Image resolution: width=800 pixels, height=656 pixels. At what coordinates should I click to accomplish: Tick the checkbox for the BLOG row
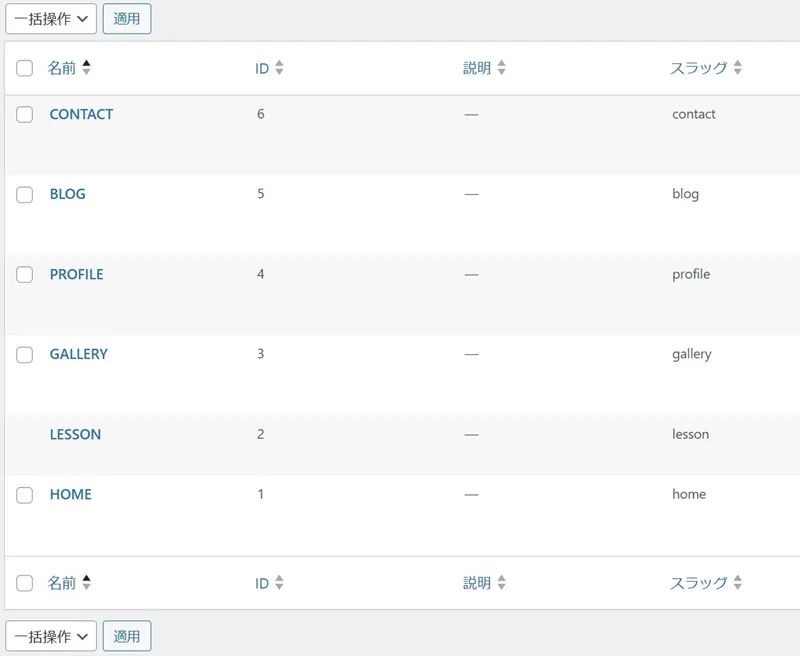(25, 195)
